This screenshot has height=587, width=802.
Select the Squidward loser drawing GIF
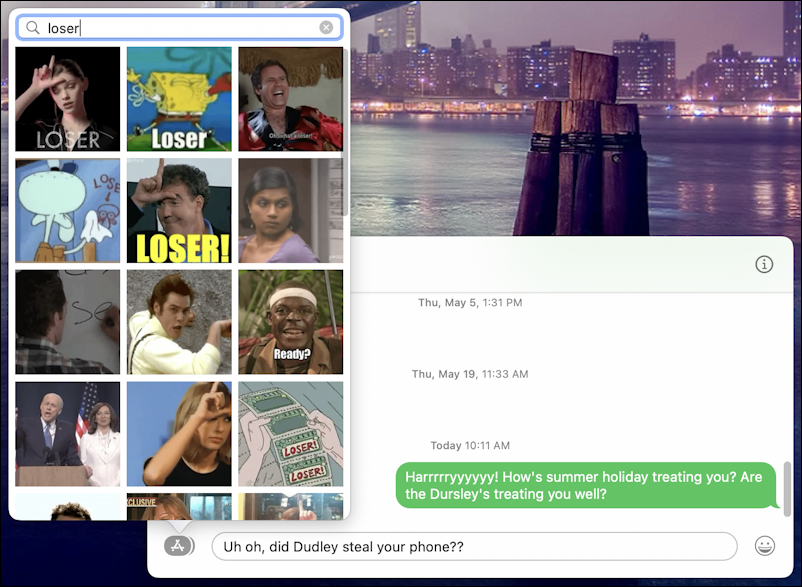click(x=68, y=211)
